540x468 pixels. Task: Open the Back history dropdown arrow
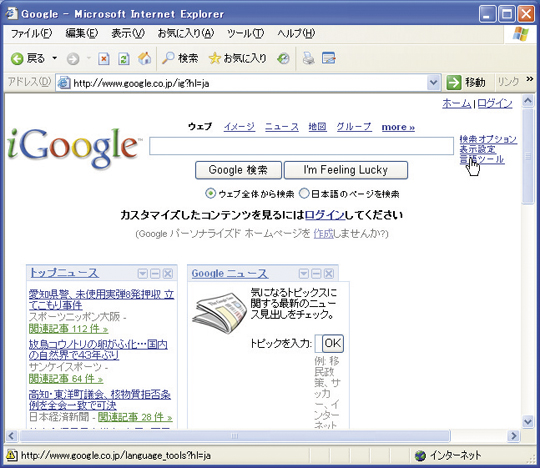pos(55,58)
